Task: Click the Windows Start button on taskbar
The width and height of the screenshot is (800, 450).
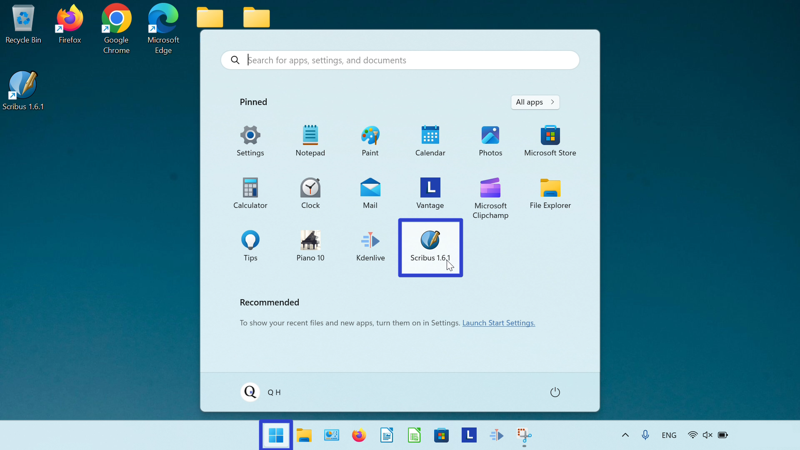Action: (x=276, y=435)
